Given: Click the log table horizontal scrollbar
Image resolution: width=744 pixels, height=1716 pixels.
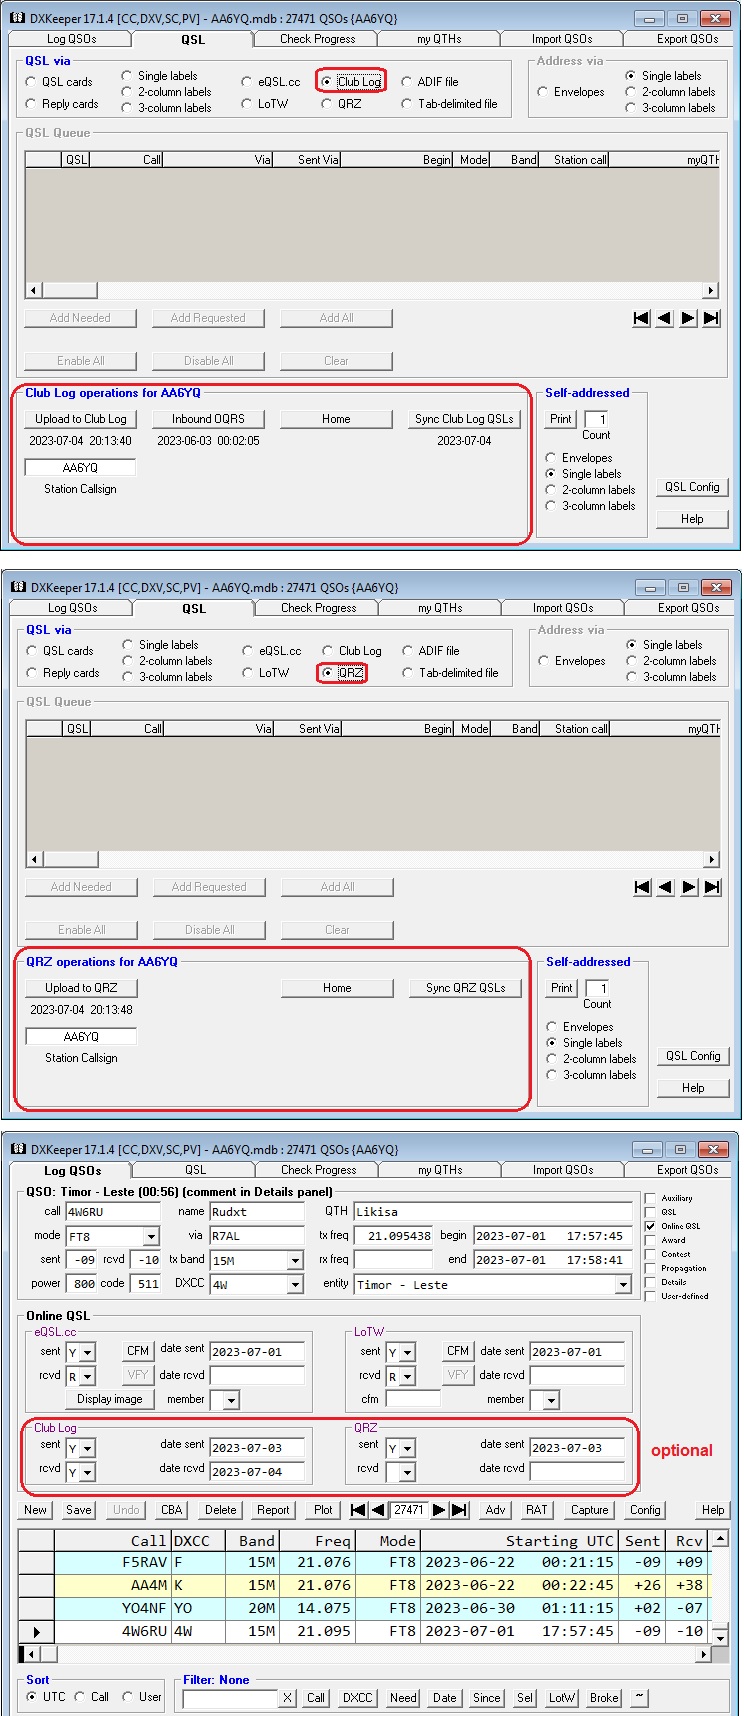Looking at the screenshot, I should coord(370,1654).
